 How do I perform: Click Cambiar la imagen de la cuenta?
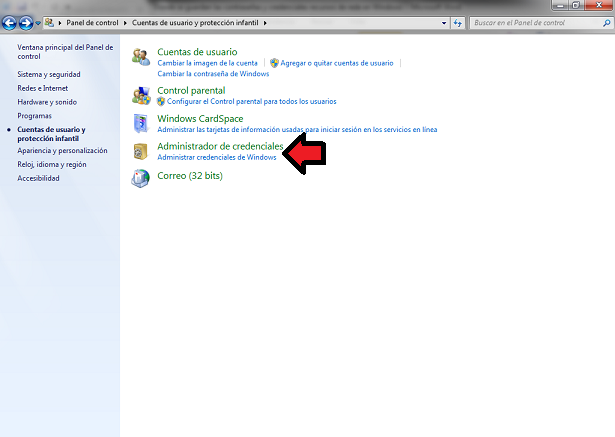point(207,63)
